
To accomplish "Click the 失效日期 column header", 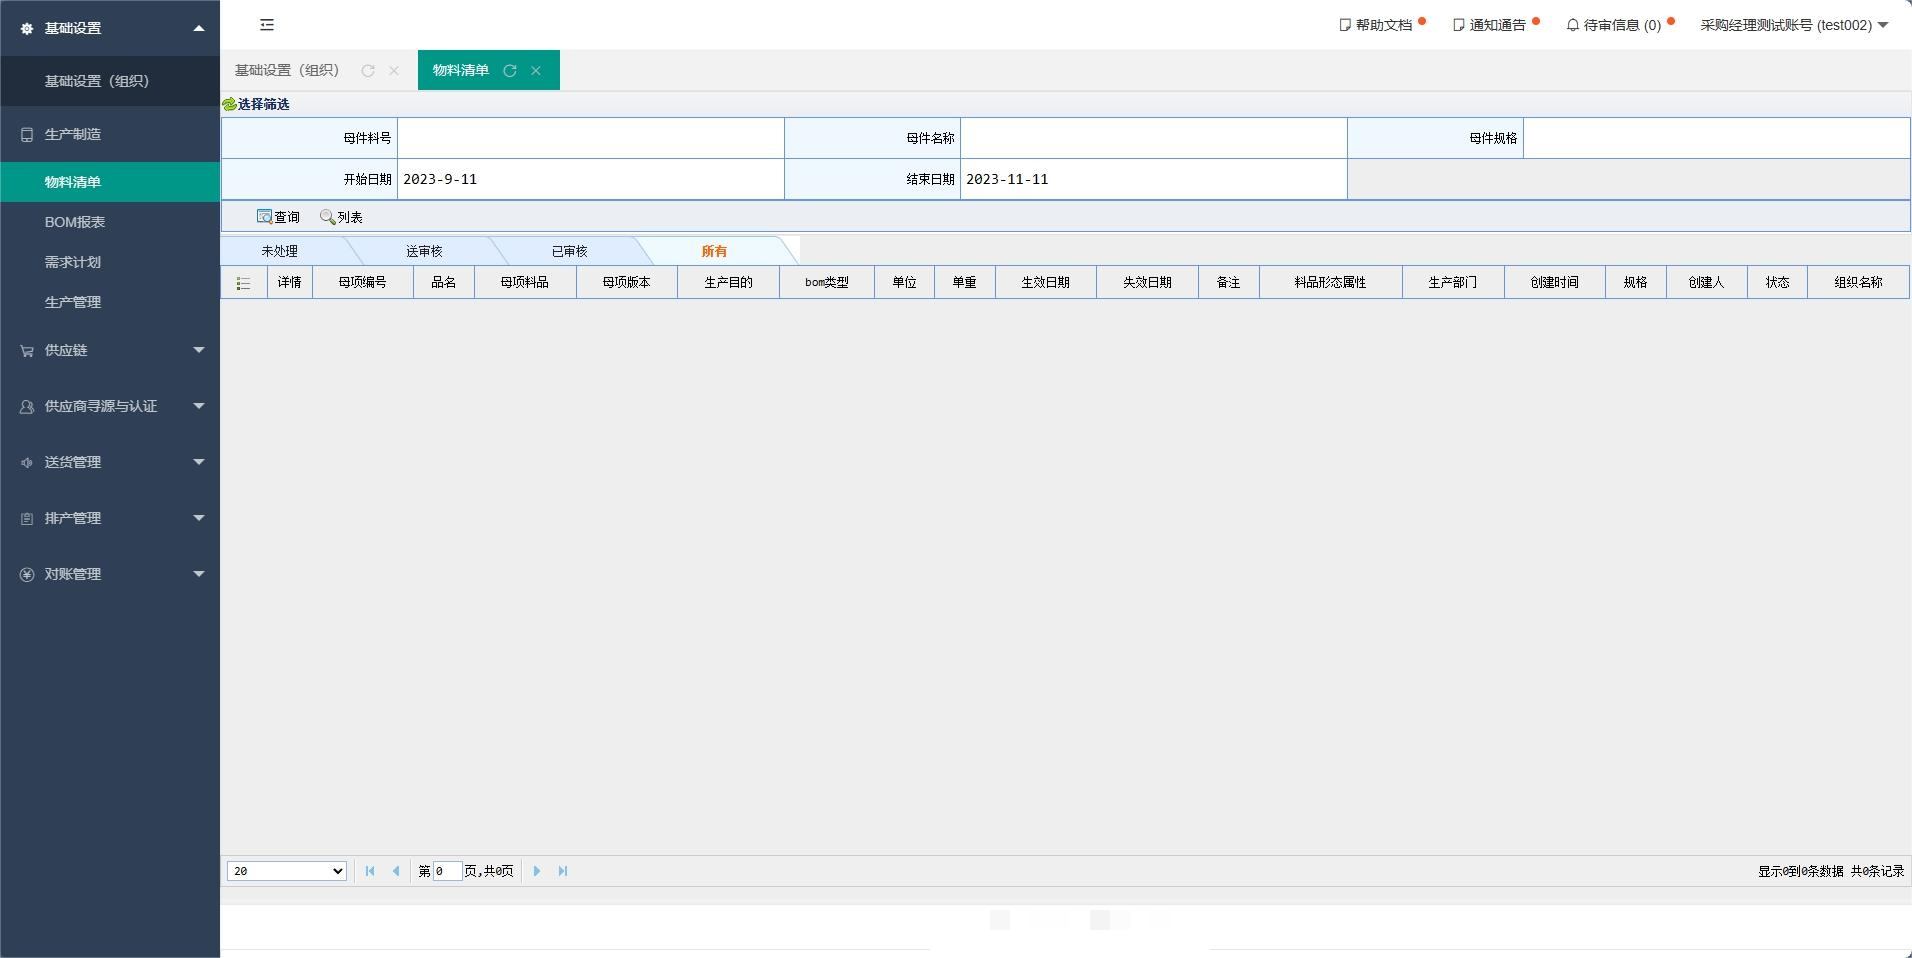I will pyautogui.click(x=1148, y=283).
